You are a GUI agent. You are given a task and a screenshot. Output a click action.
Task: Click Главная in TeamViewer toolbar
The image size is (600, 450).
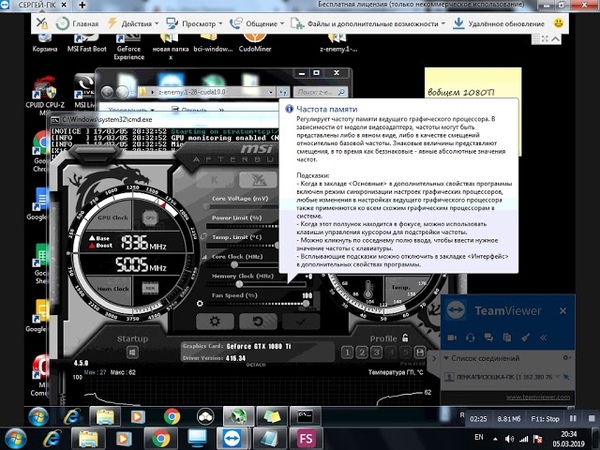pos(78,23)
